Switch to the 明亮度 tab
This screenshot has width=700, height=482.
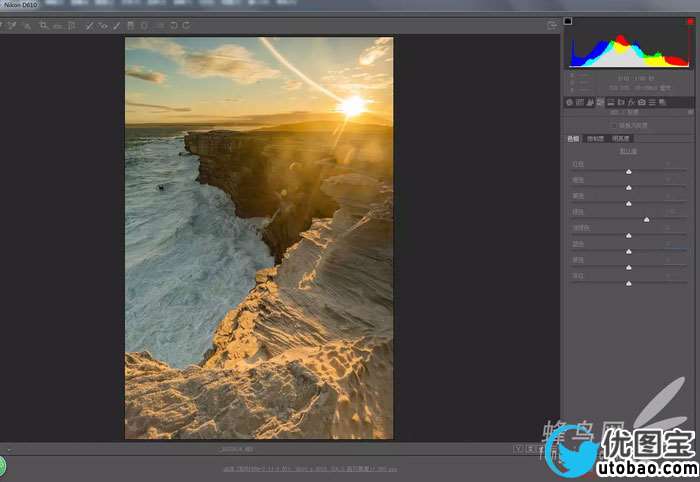pyautogui.click(x=621, y=139)
